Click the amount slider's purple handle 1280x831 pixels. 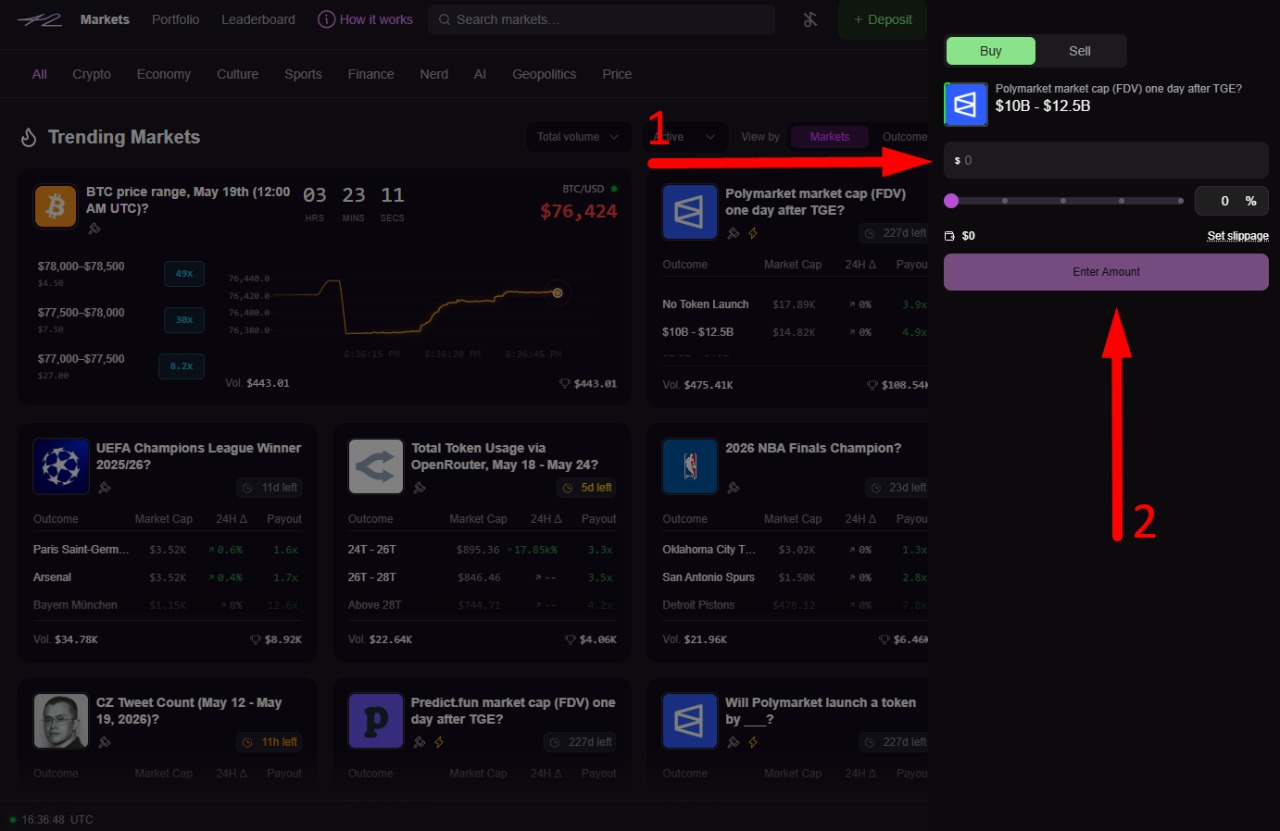coord(951,201)
